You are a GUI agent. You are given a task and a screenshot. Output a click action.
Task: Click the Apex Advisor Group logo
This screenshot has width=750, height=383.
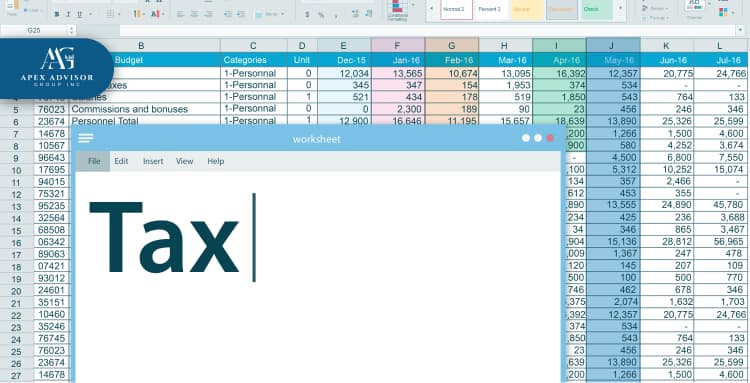pyautogui.click(x=56, y=68)
